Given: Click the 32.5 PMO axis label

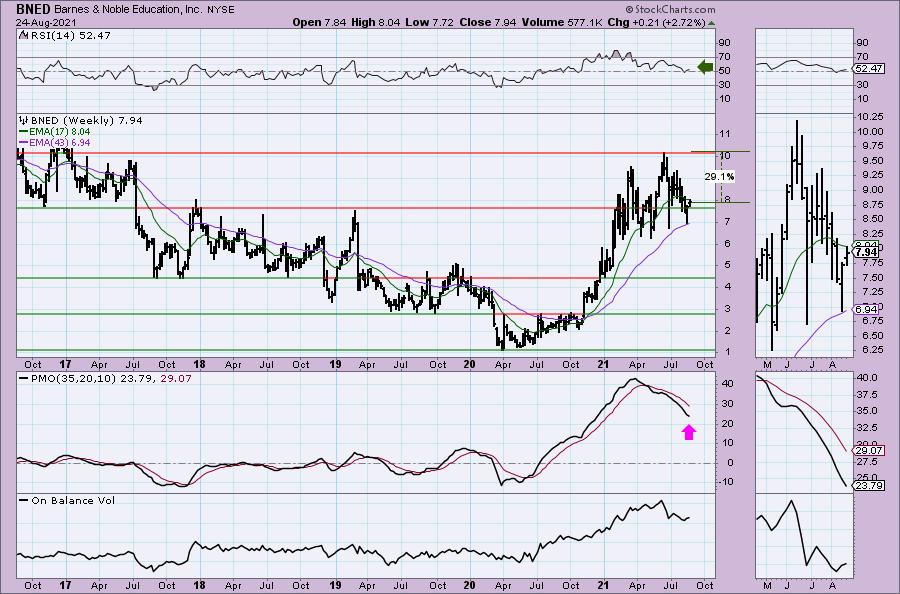Looking at the screenshot, I should pos(867,428).
